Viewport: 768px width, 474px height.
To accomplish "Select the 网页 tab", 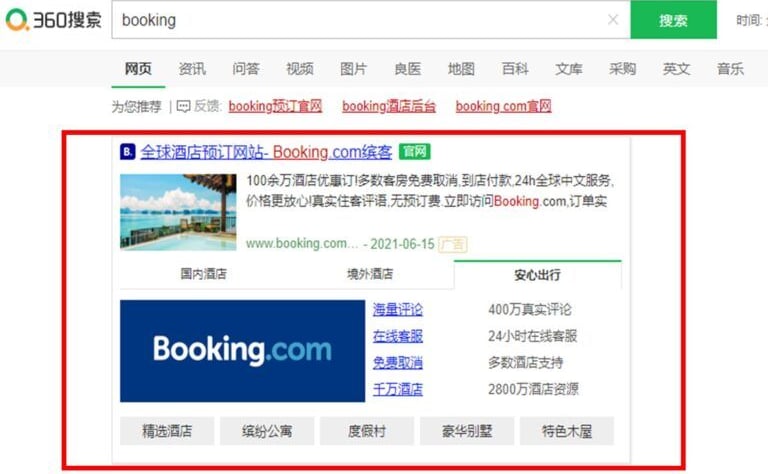I will coord(138,69).
